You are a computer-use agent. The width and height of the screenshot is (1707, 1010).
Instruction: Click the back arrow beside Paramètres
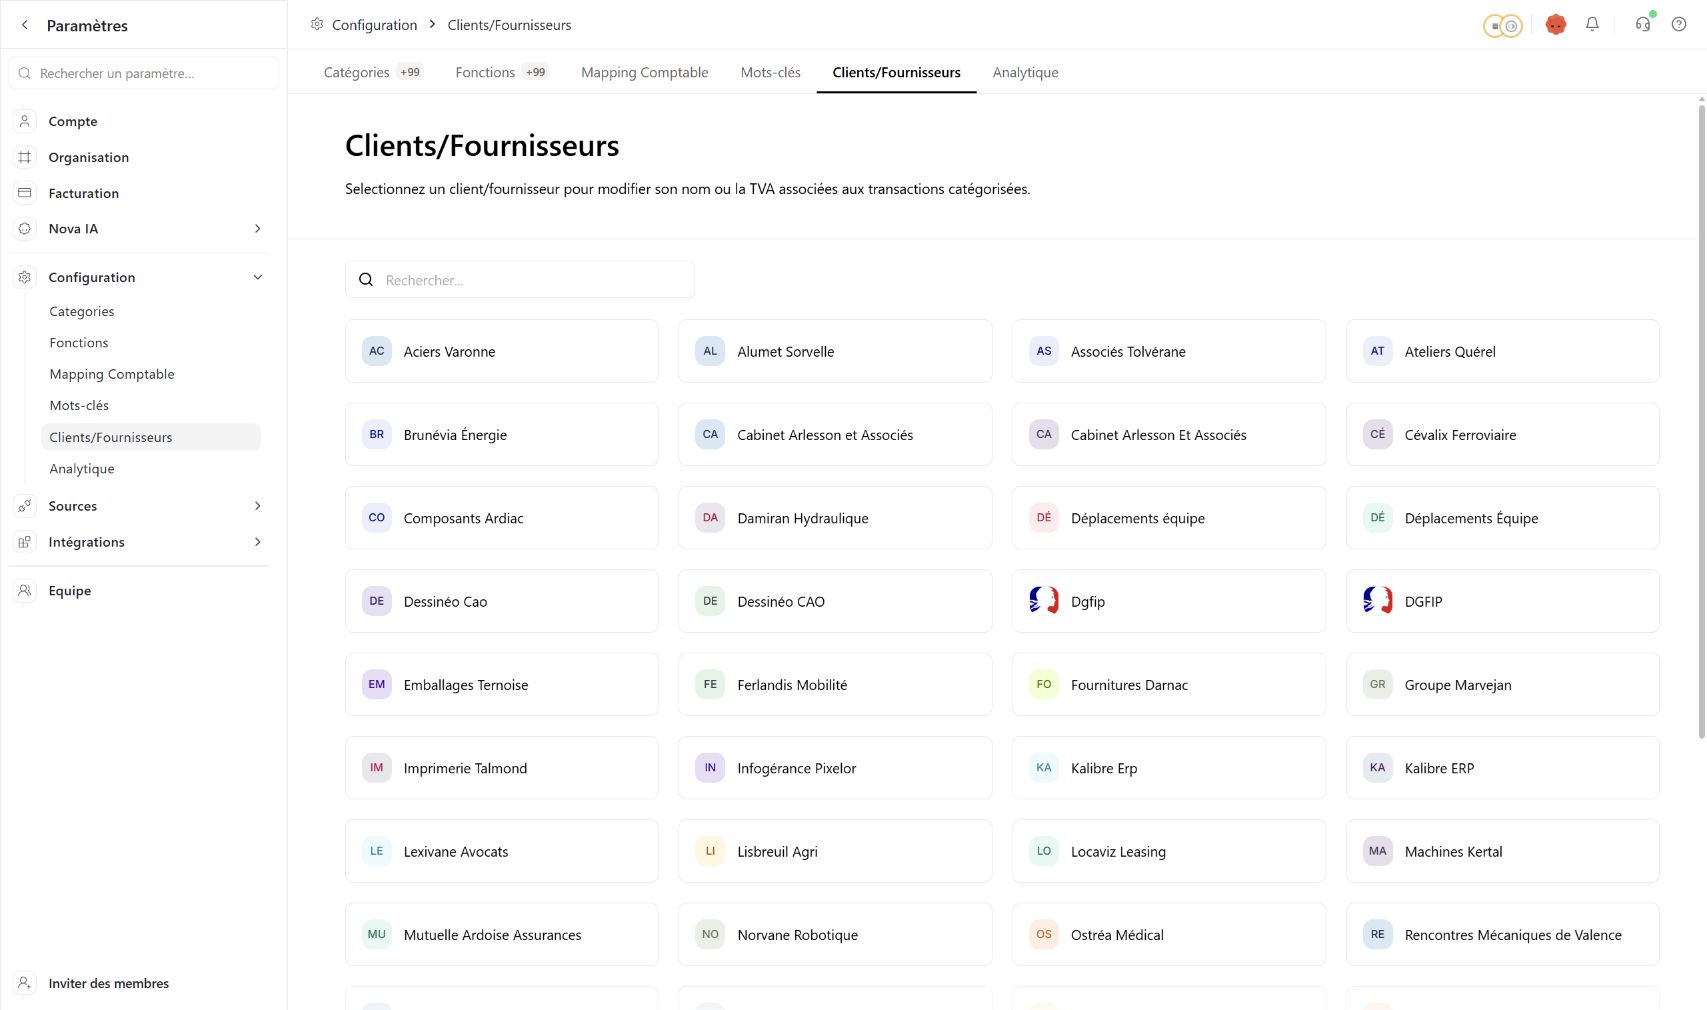coord(25,25)
